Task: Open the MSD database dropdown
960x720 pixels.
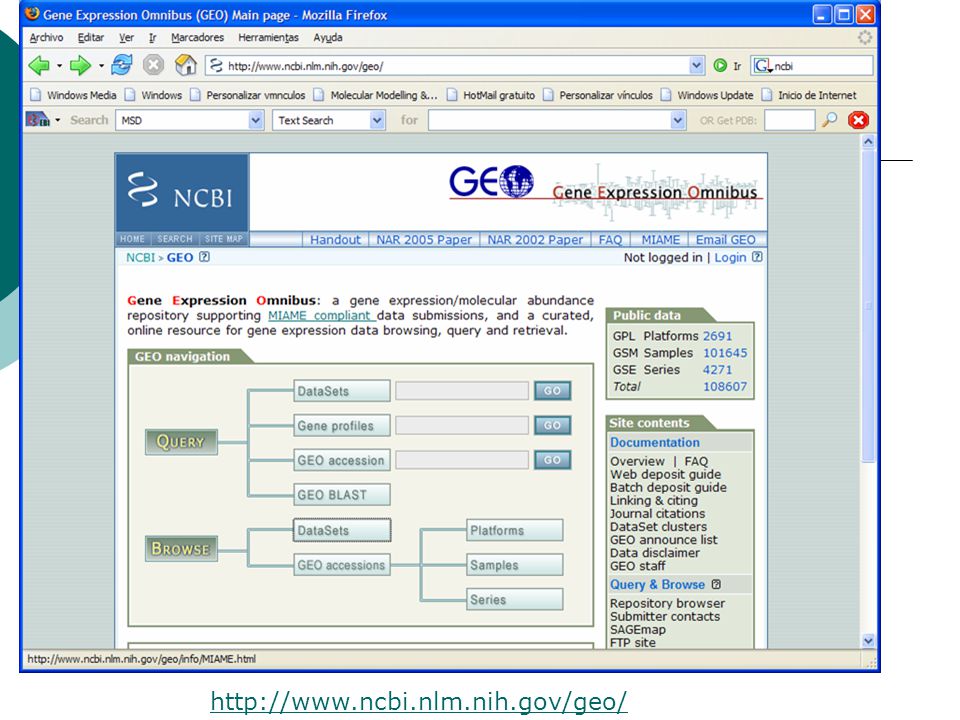Action: pyautogui.click(x=256, y=120)
